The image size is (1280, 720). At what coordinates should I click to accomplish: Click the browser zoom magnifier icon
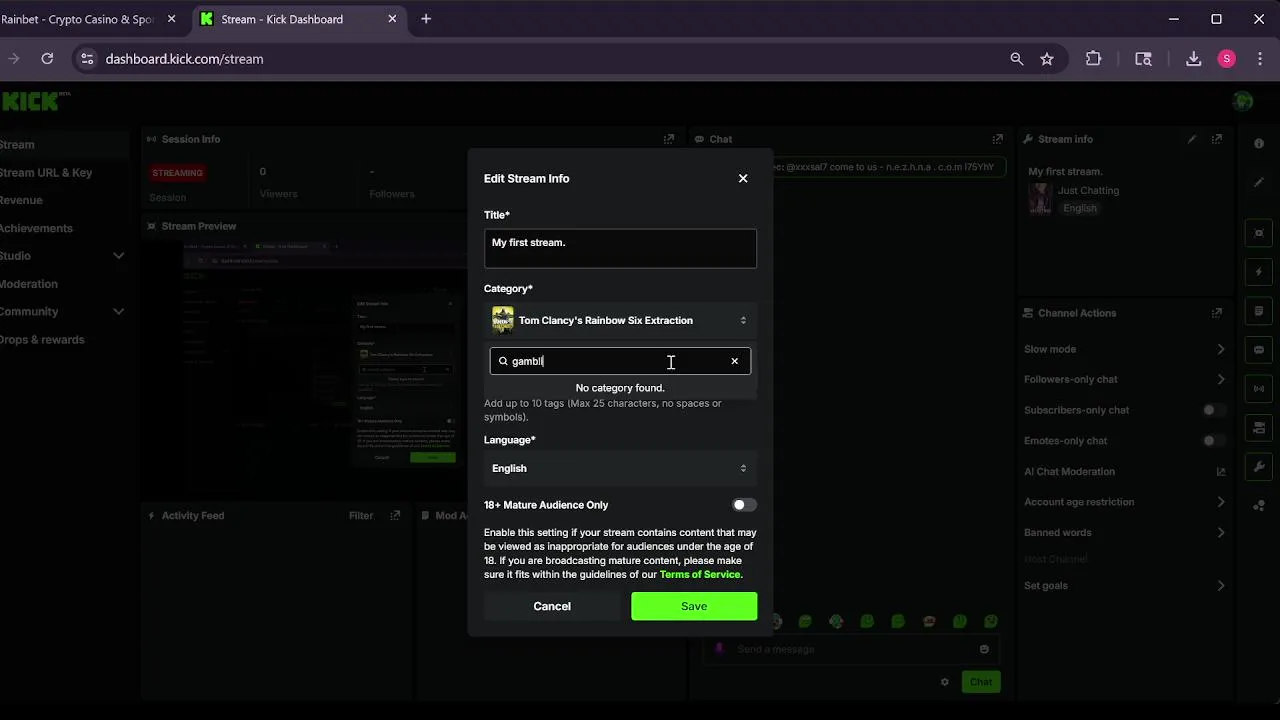pos(1017,59)
